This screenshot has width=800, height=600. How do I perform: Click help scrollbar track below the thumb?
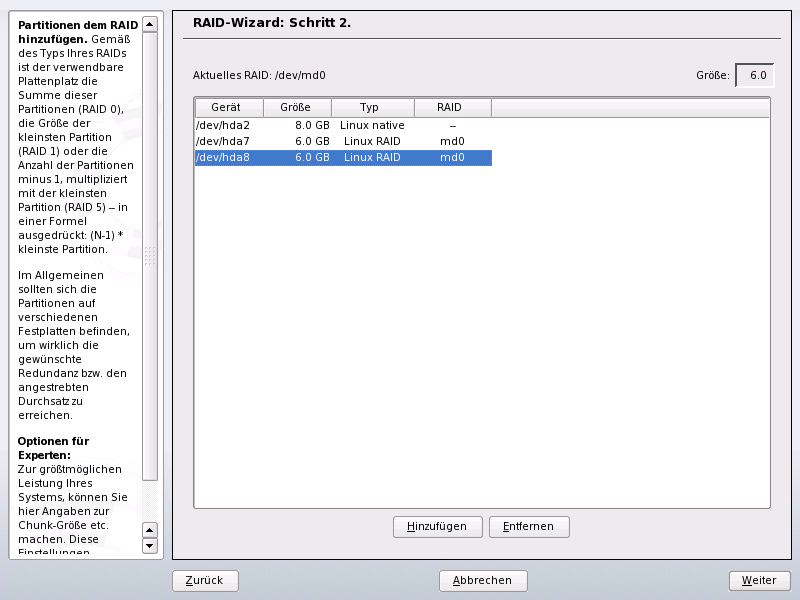point(150,500)
